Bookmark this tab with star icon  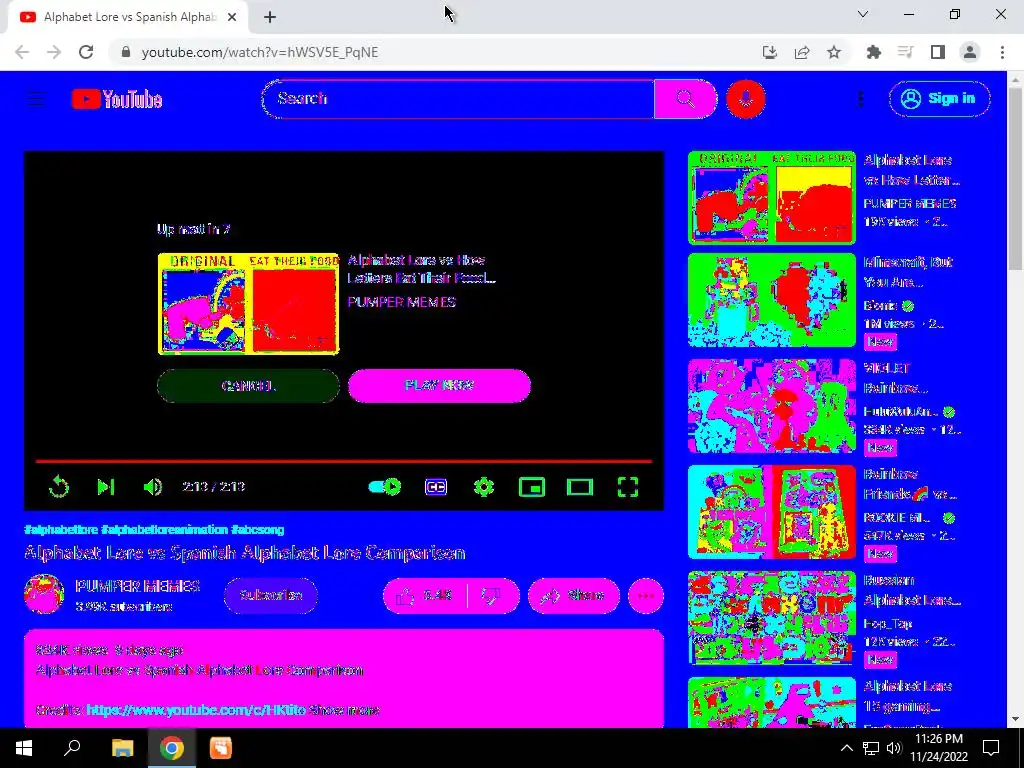834,52
